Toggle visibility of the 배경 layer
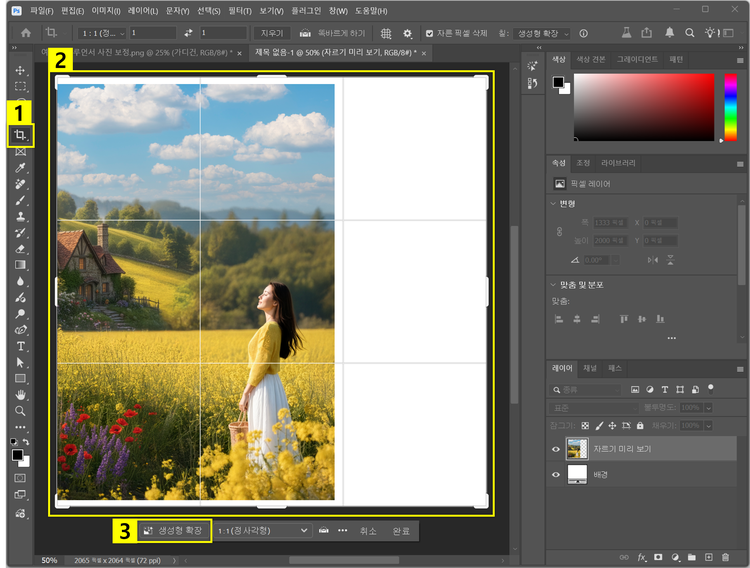 click(557, 475)
